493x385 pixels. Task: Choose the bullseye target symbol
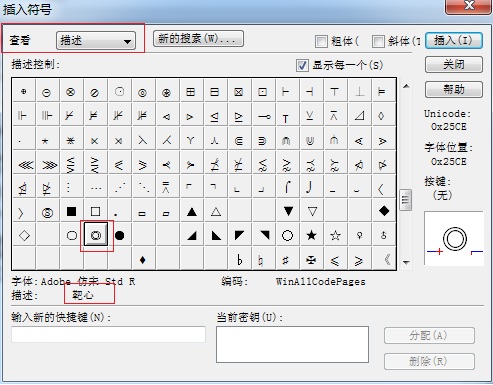[x=96, y=235]
